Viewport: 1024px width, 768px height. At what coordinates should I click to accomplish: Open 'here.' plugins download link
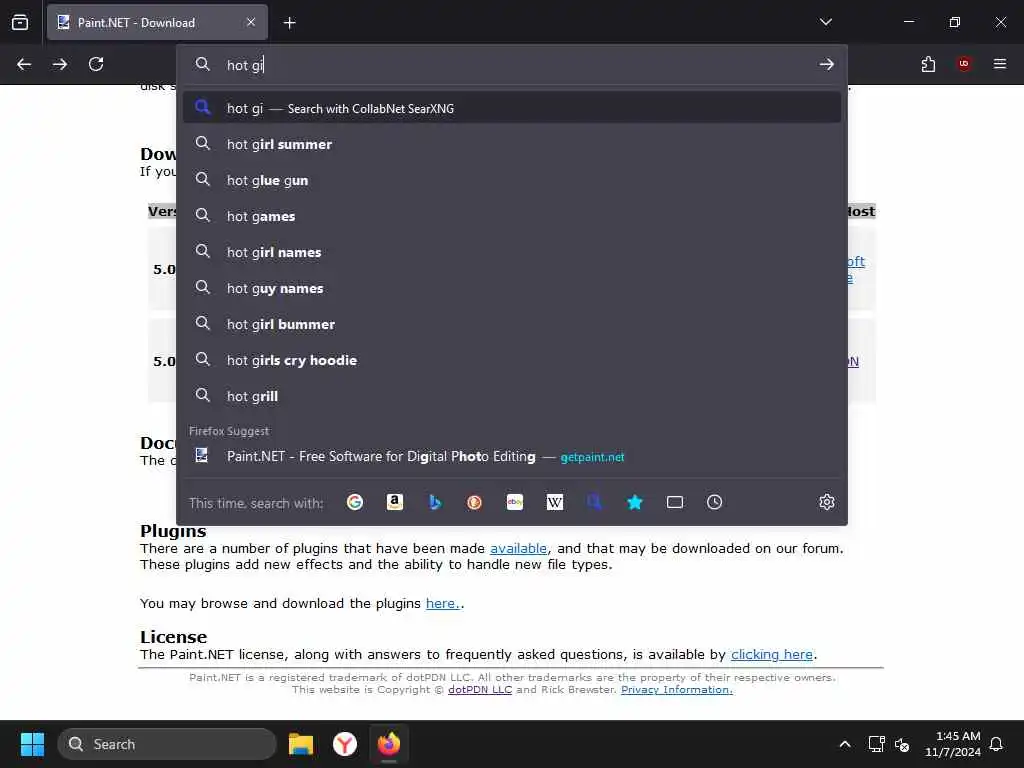pos(443,603)
